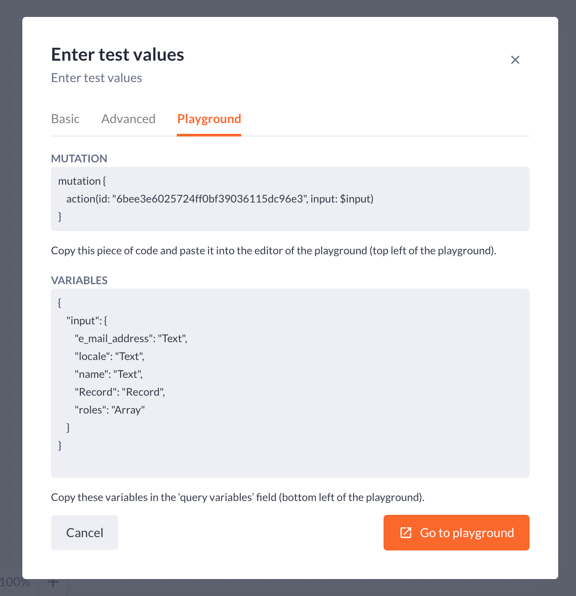576x596 pixels.
Task: Click the "e_mail_address" variable line
Action: (x=131, y=338)
